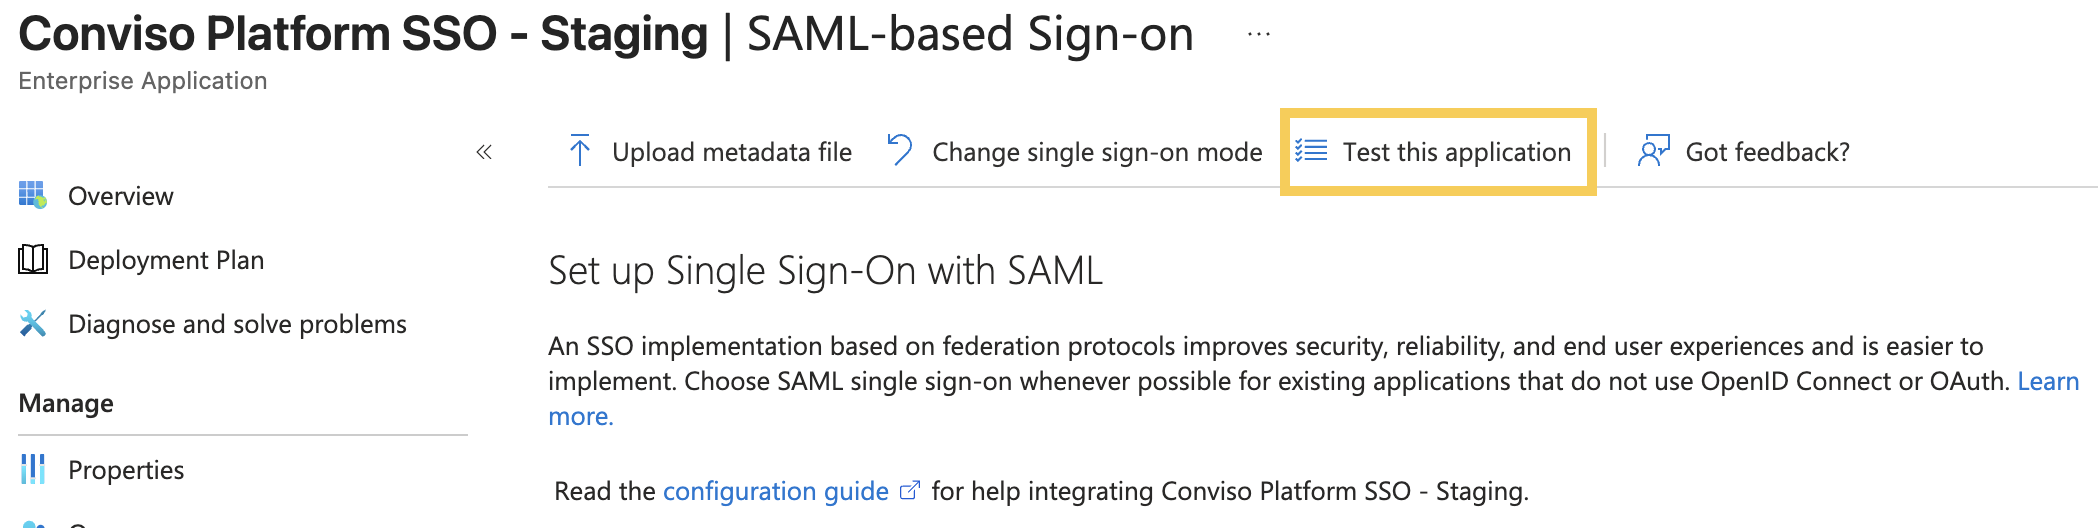Viewport: 2098px width, 528px height.
Task: Click the Upload metadata file button
Action: coord(710,151)
